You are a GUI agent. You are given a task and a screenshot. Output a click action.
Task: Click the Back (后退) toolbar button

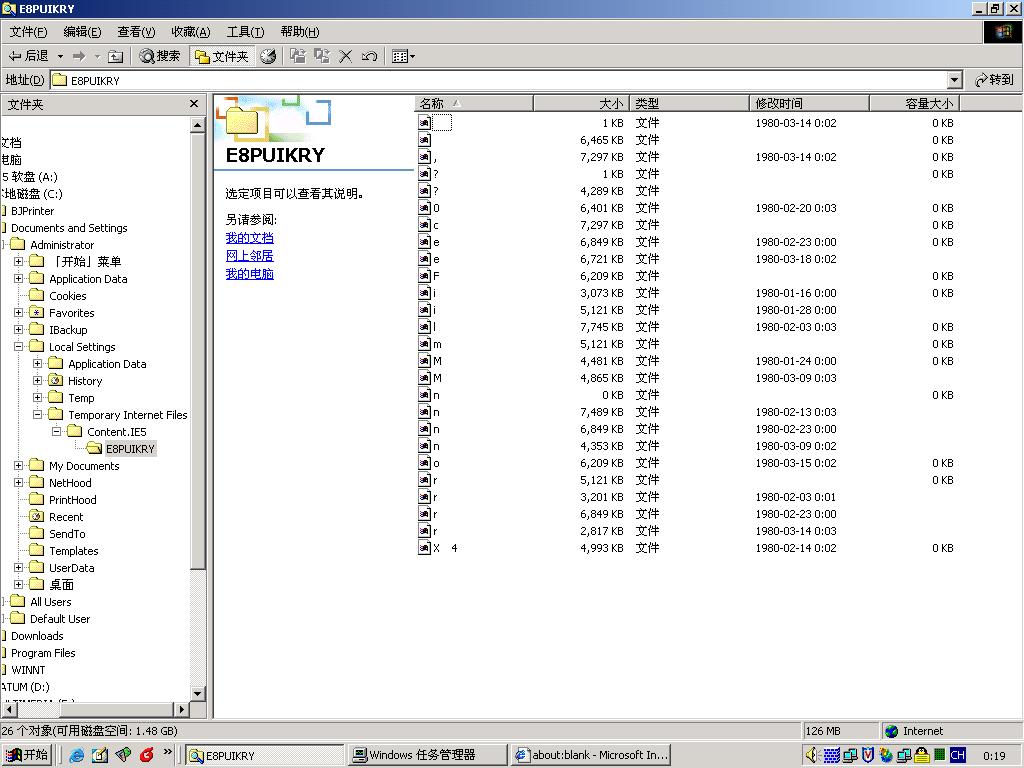(28, 56)
